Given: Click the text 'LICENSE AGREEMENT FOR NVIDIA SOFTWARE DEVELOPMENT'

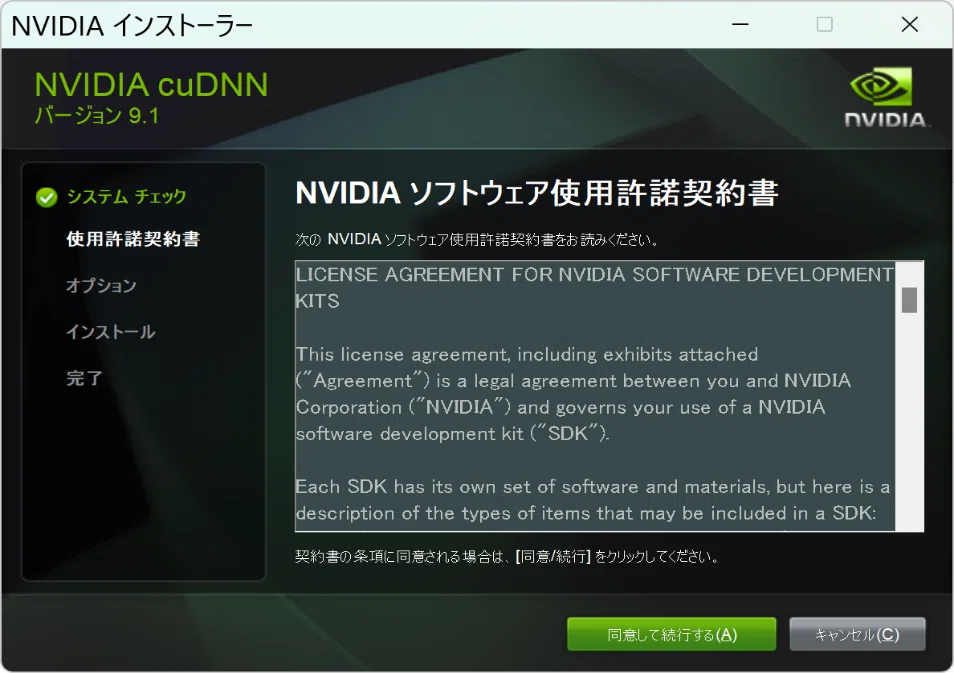Looking at the screenshot, I should pos(594,274).
